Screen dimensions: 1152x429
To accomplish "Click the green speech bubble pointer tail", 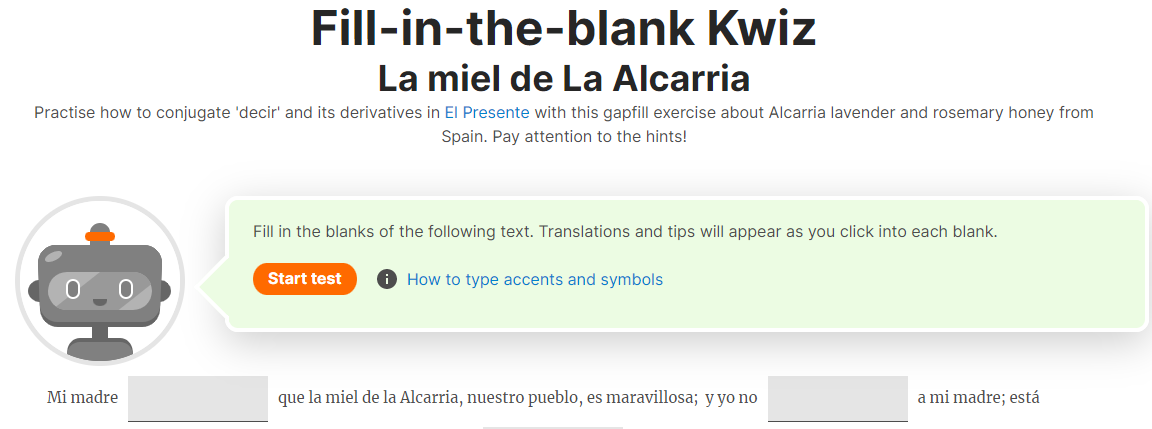I will pyautogui.click(x=214, y=282).
